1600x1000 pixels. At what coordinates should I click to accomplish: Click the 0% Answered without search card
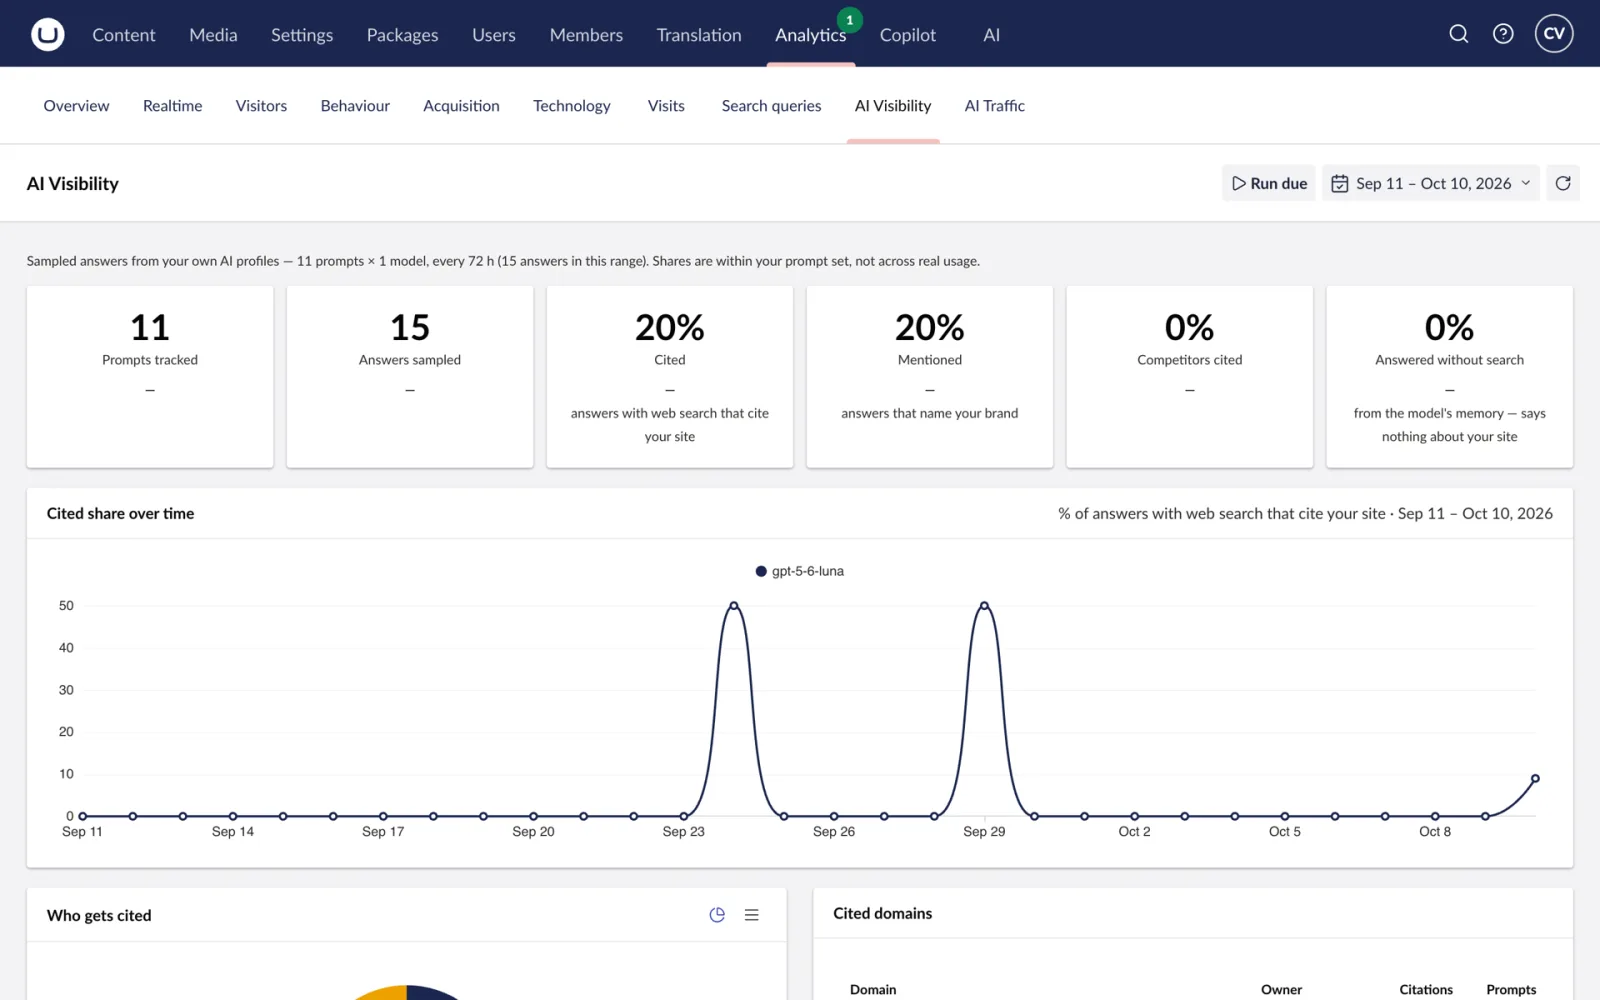tap(1450, 377)
